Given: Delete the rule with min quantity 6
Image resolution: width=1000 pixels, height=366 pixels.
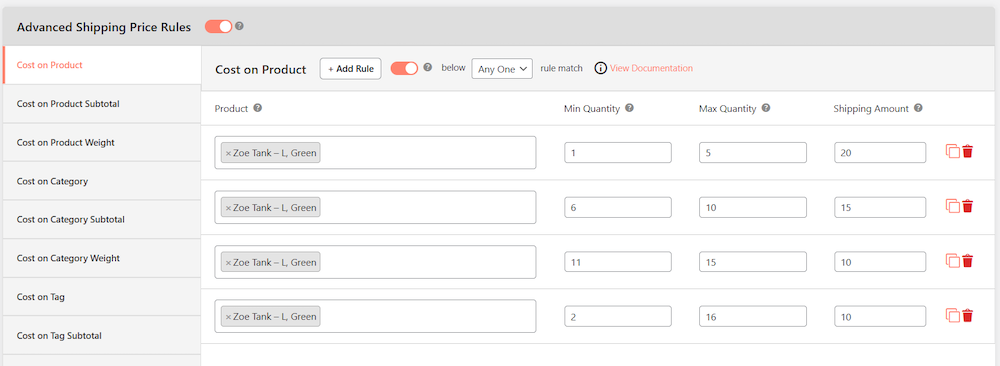Looking at the screenshot, I should tap(967, 207).
